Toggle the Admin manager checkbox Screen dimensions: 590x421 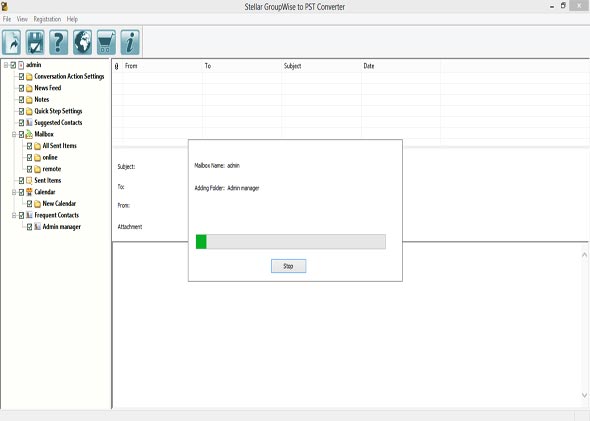click(29, 227)
